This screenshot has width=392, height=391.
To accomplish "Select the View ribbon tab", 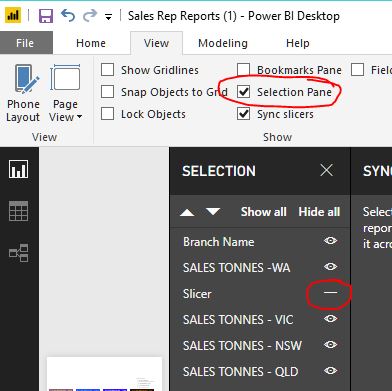I will coord(156,43).
